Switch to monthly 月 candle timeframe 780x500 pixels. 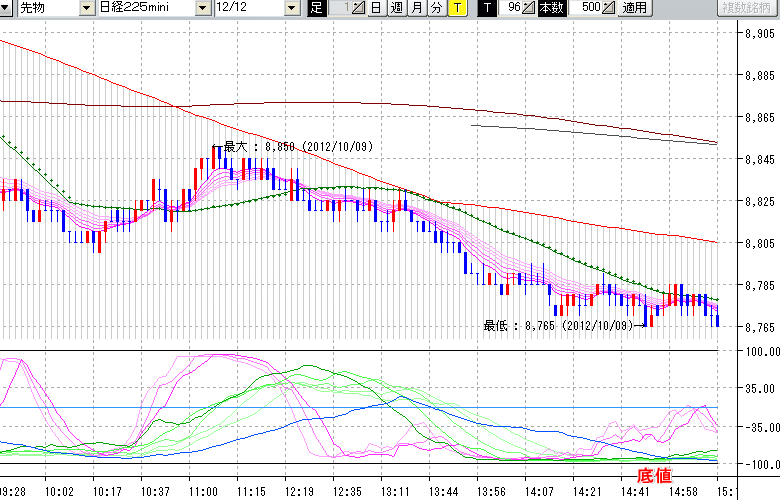[x=416, y=8]
